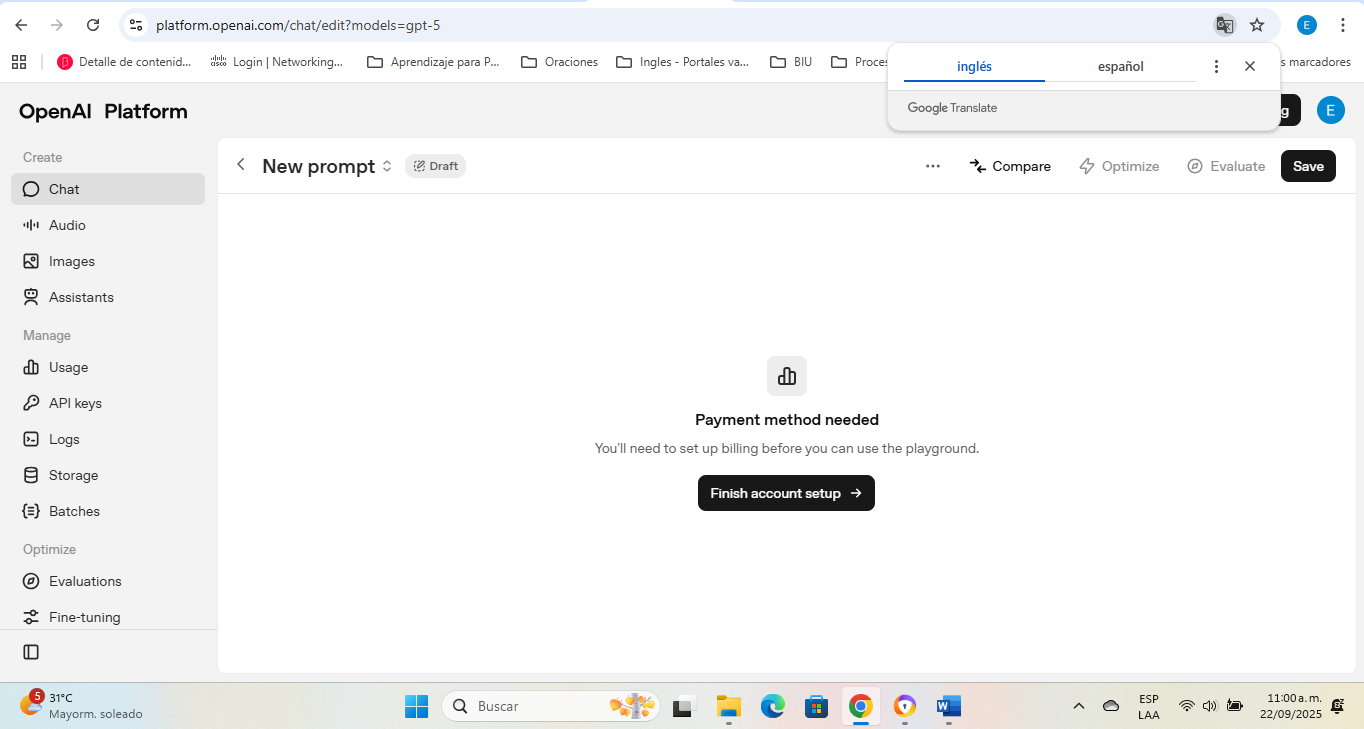Select inglés tab in Google Translate popup
1364x729 pixels.
point(974,66)
